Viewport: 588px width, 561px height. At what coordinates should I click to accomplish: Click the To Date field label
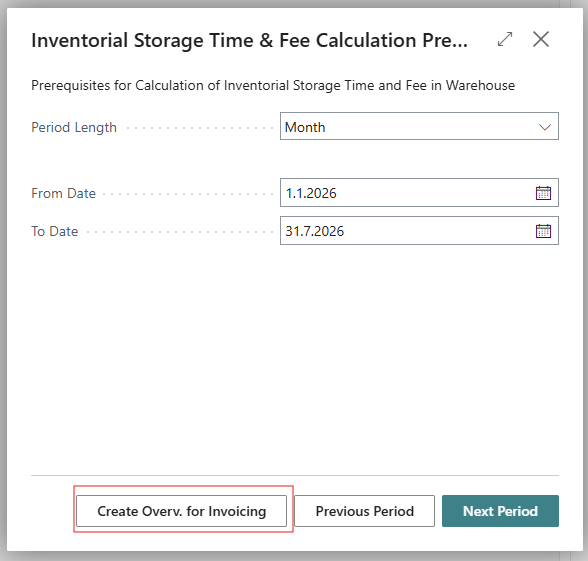click(x=55, y=231)
